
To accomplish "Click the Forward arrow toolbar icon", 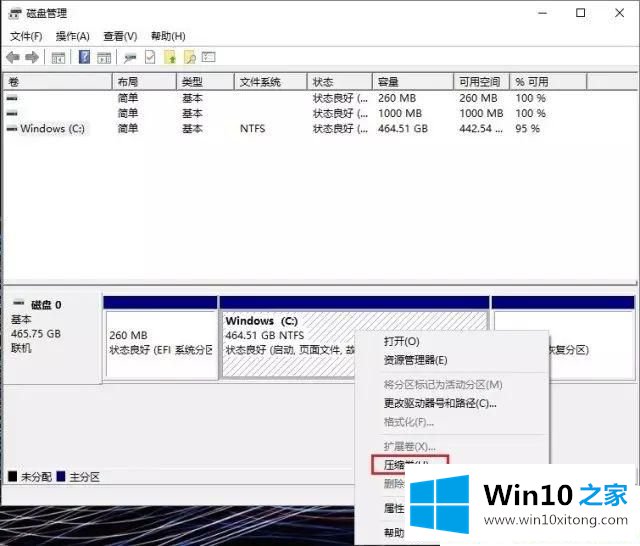I will [x=32, y=58].
